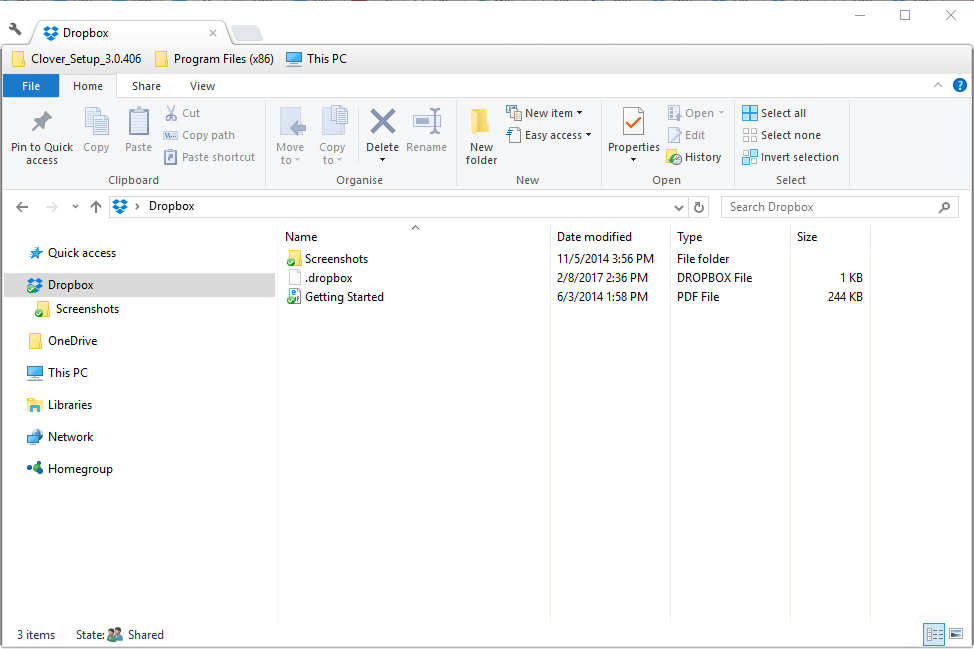
Task: Click the Open button in ribbon
Action: [x=696, y=113]
